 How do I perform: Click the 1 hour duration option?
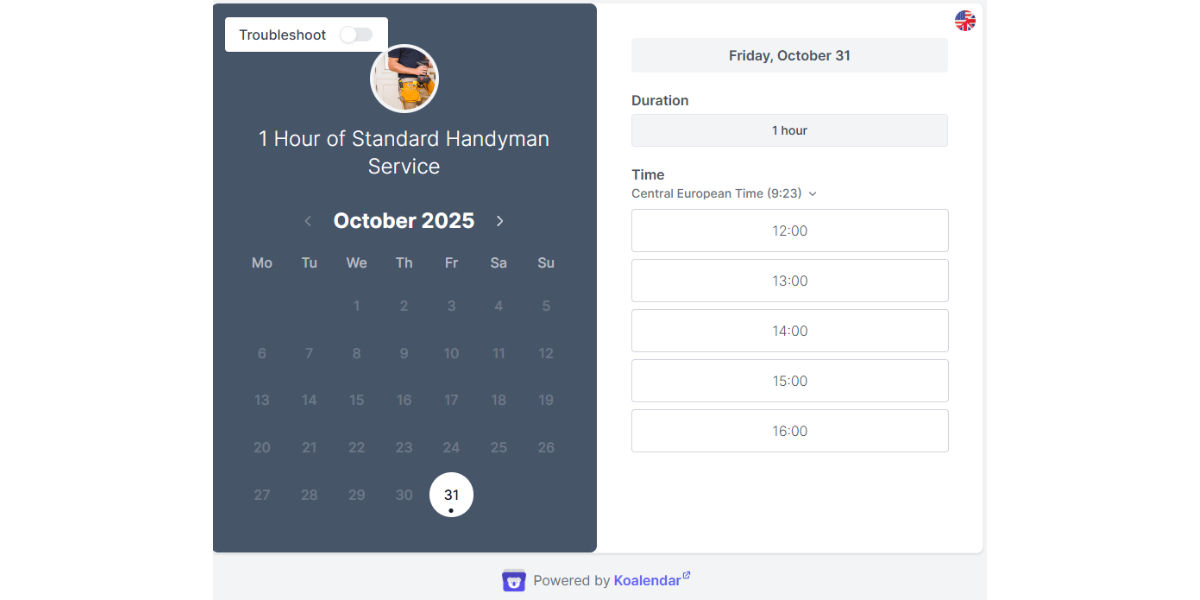click(789, 130)
